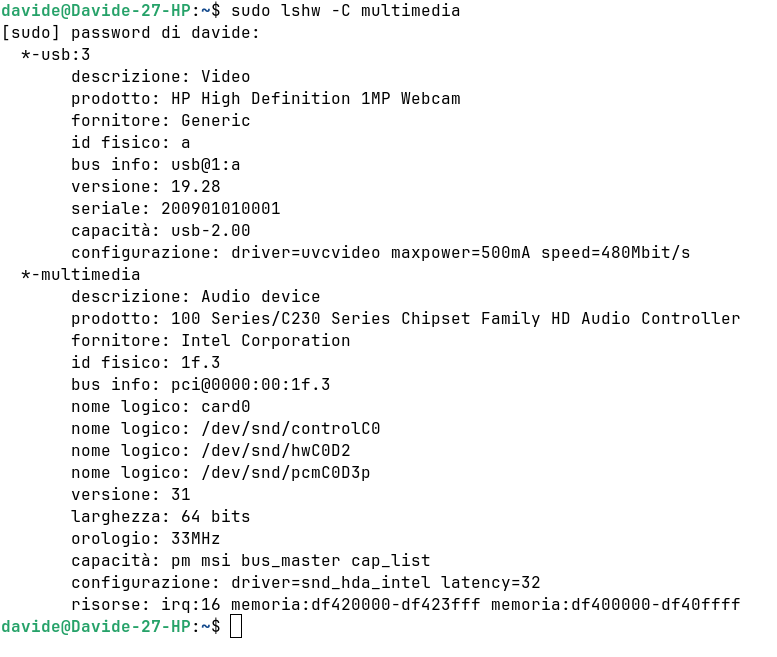777x657 pixels.
Task: Click the serial number 200901010001
Action: point(221,209)
